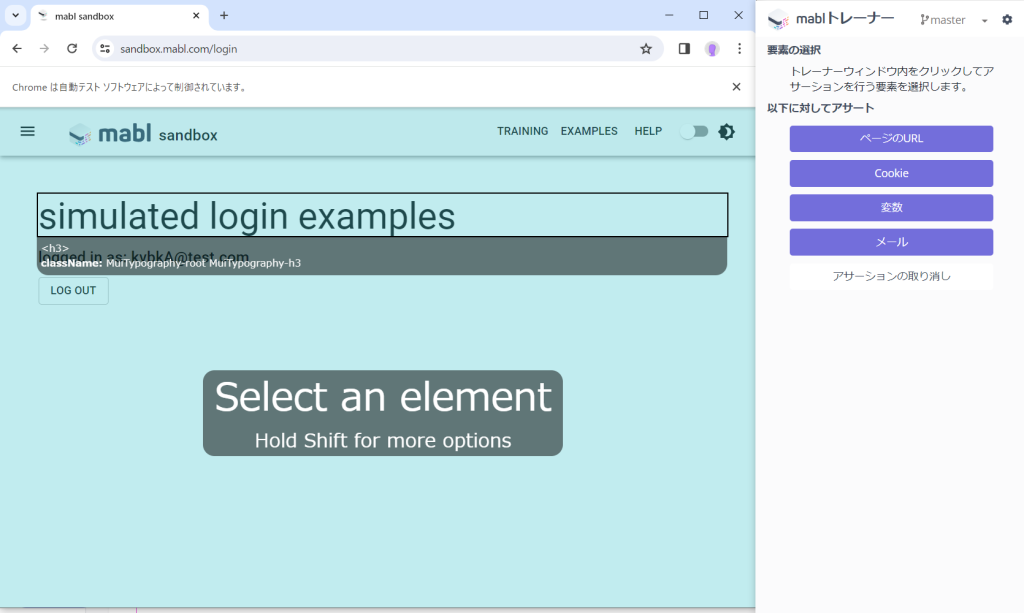Select the mabl sandbox browser tab
The width and height of the screenshot is (1024, 613).
coord(120,16)
